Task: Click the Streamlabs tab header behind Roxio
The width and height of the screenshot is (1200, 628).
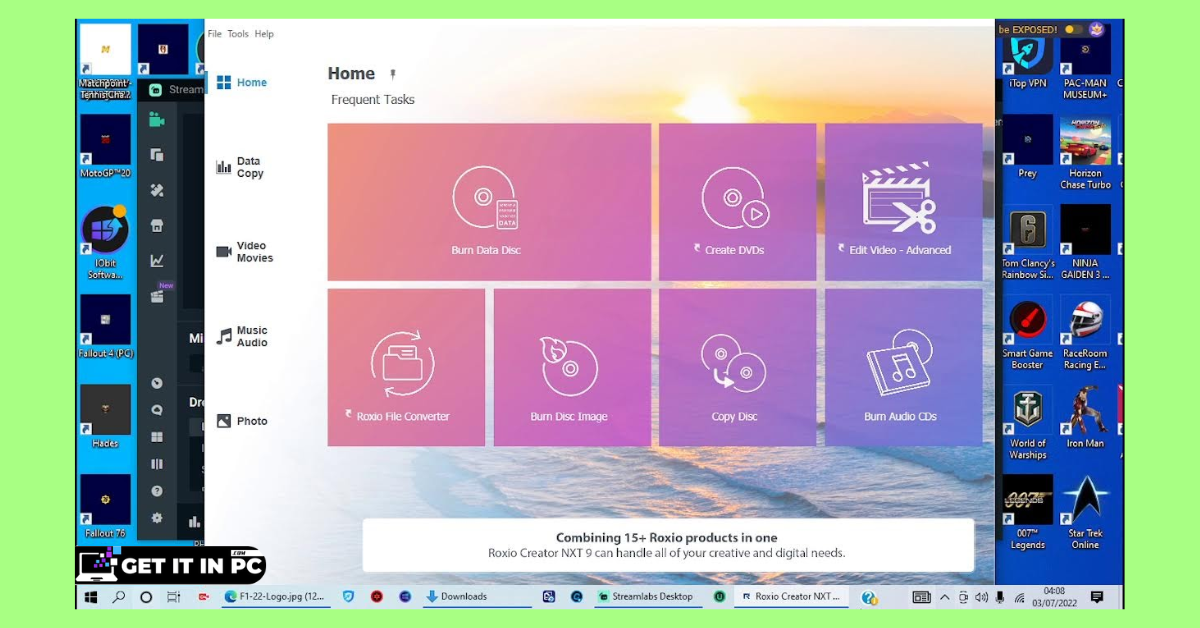Action: [x=175, y=89]
